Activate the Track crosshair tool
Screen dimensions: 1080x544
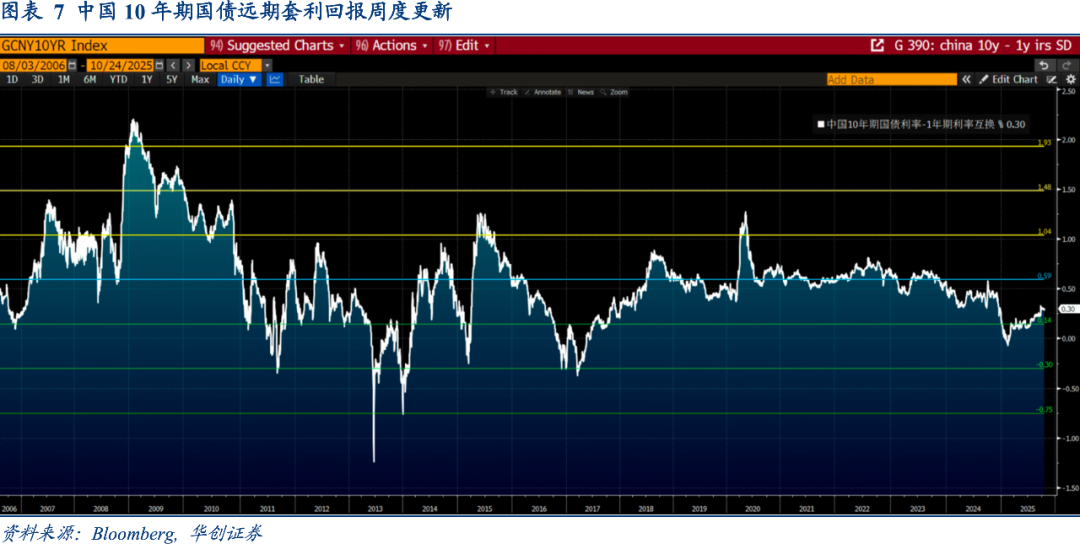tap(503, 92)
